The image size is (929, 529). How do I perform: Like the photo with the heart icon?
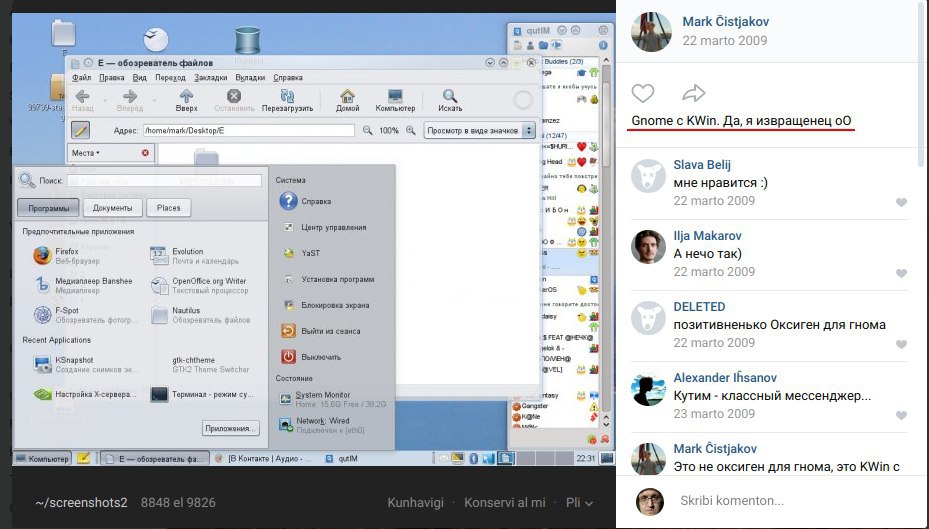(x=642, y=93)
